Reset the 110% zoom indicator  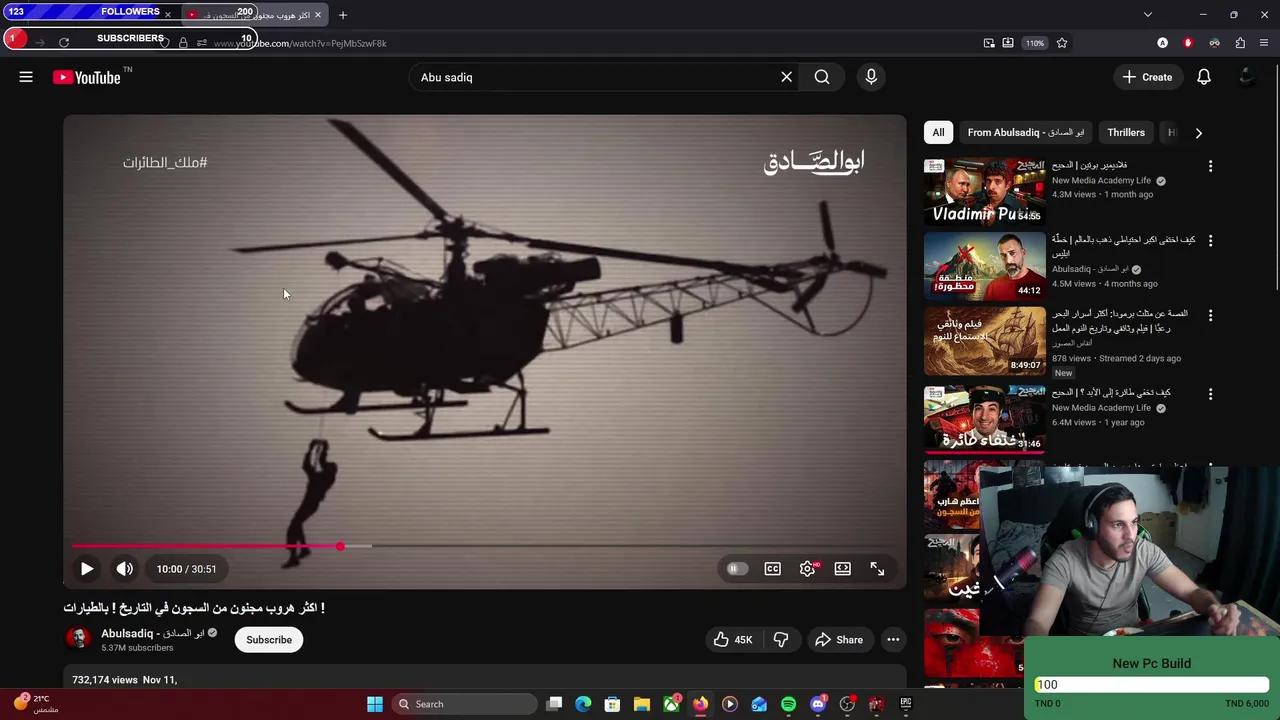coord(1035,43)
